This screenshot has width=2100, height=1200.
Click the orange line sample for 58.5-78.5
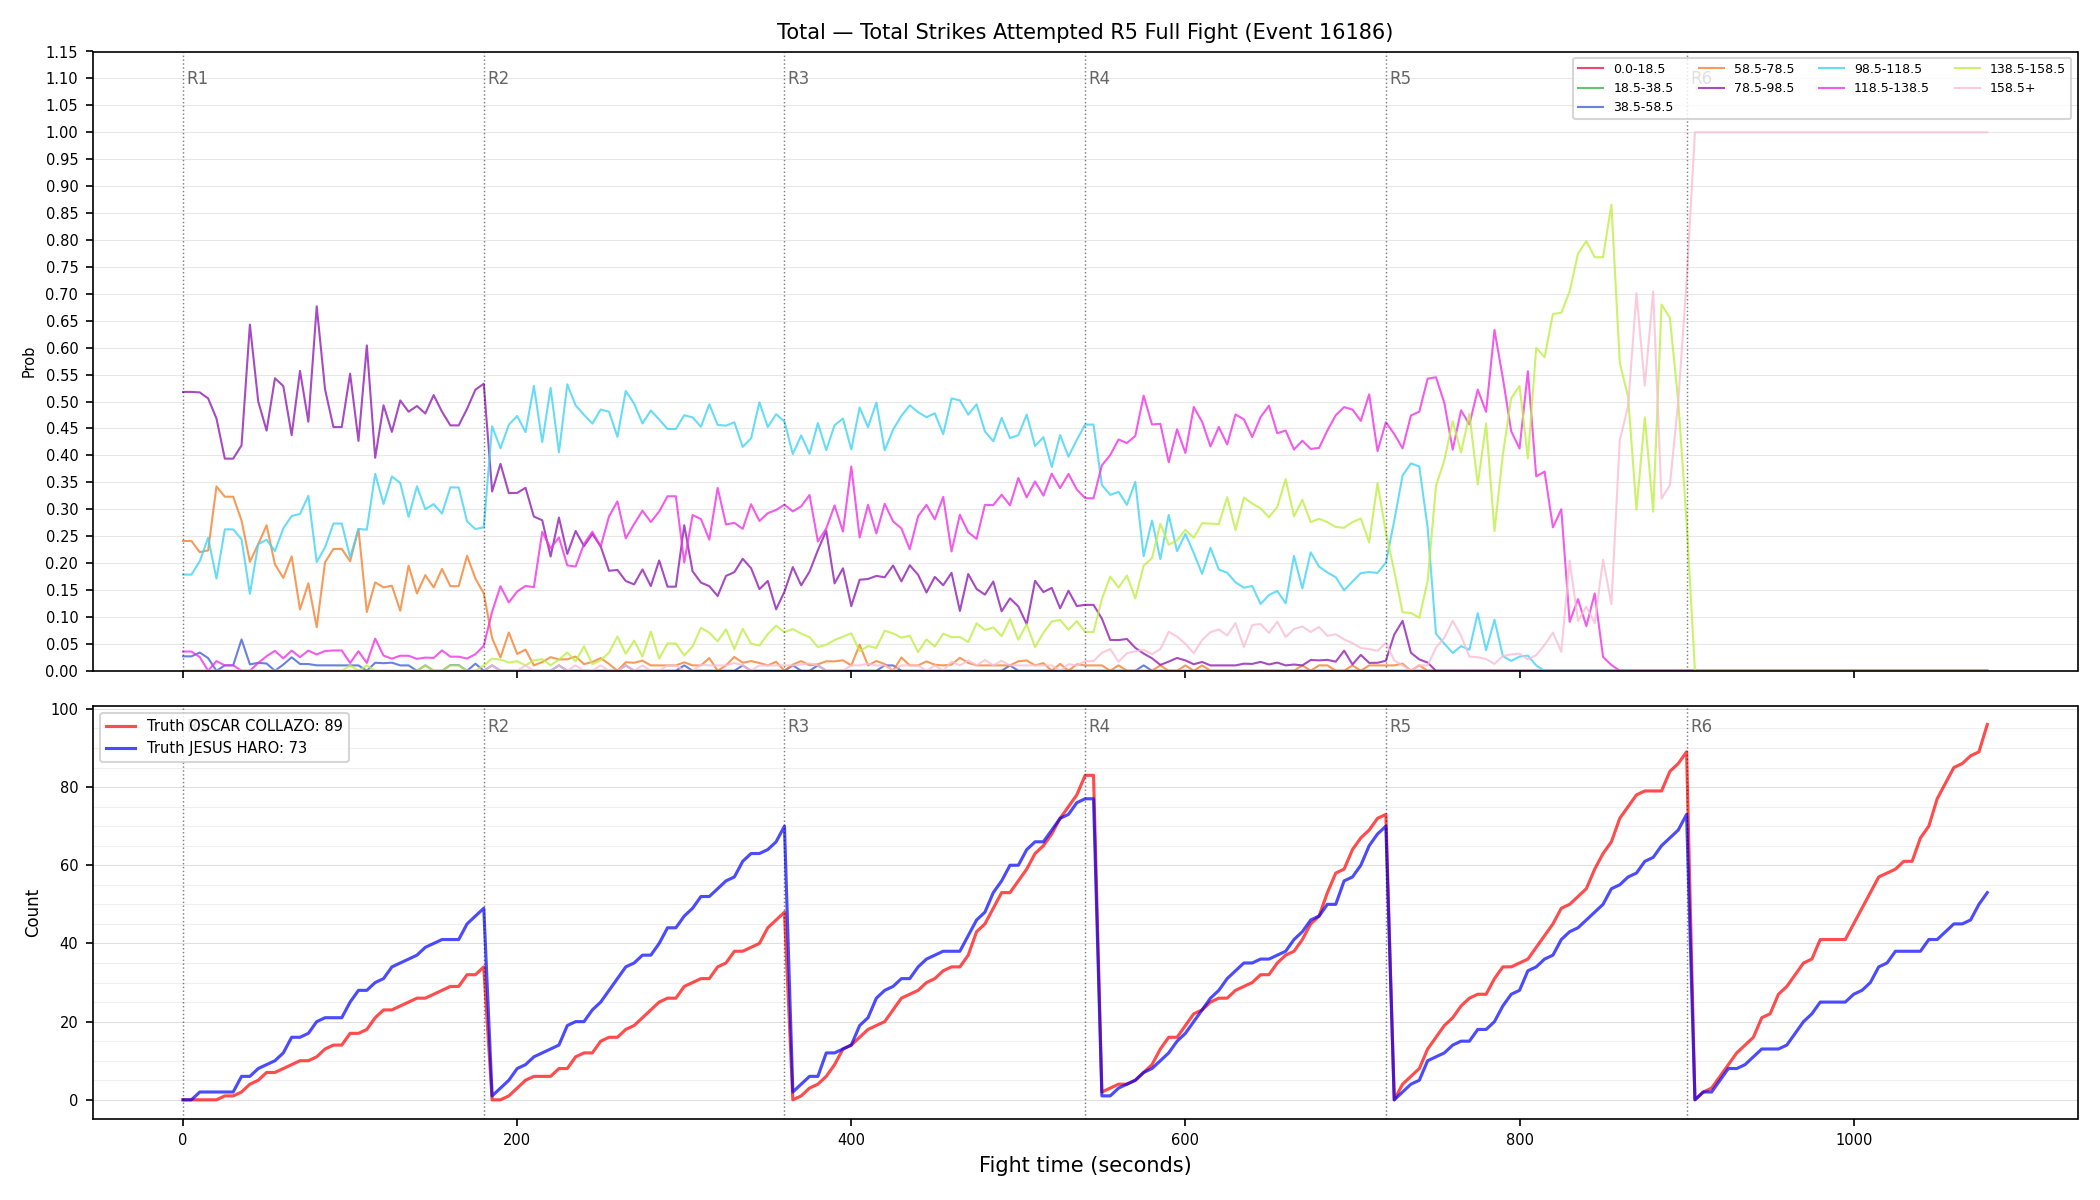(x=1711, y=69)
